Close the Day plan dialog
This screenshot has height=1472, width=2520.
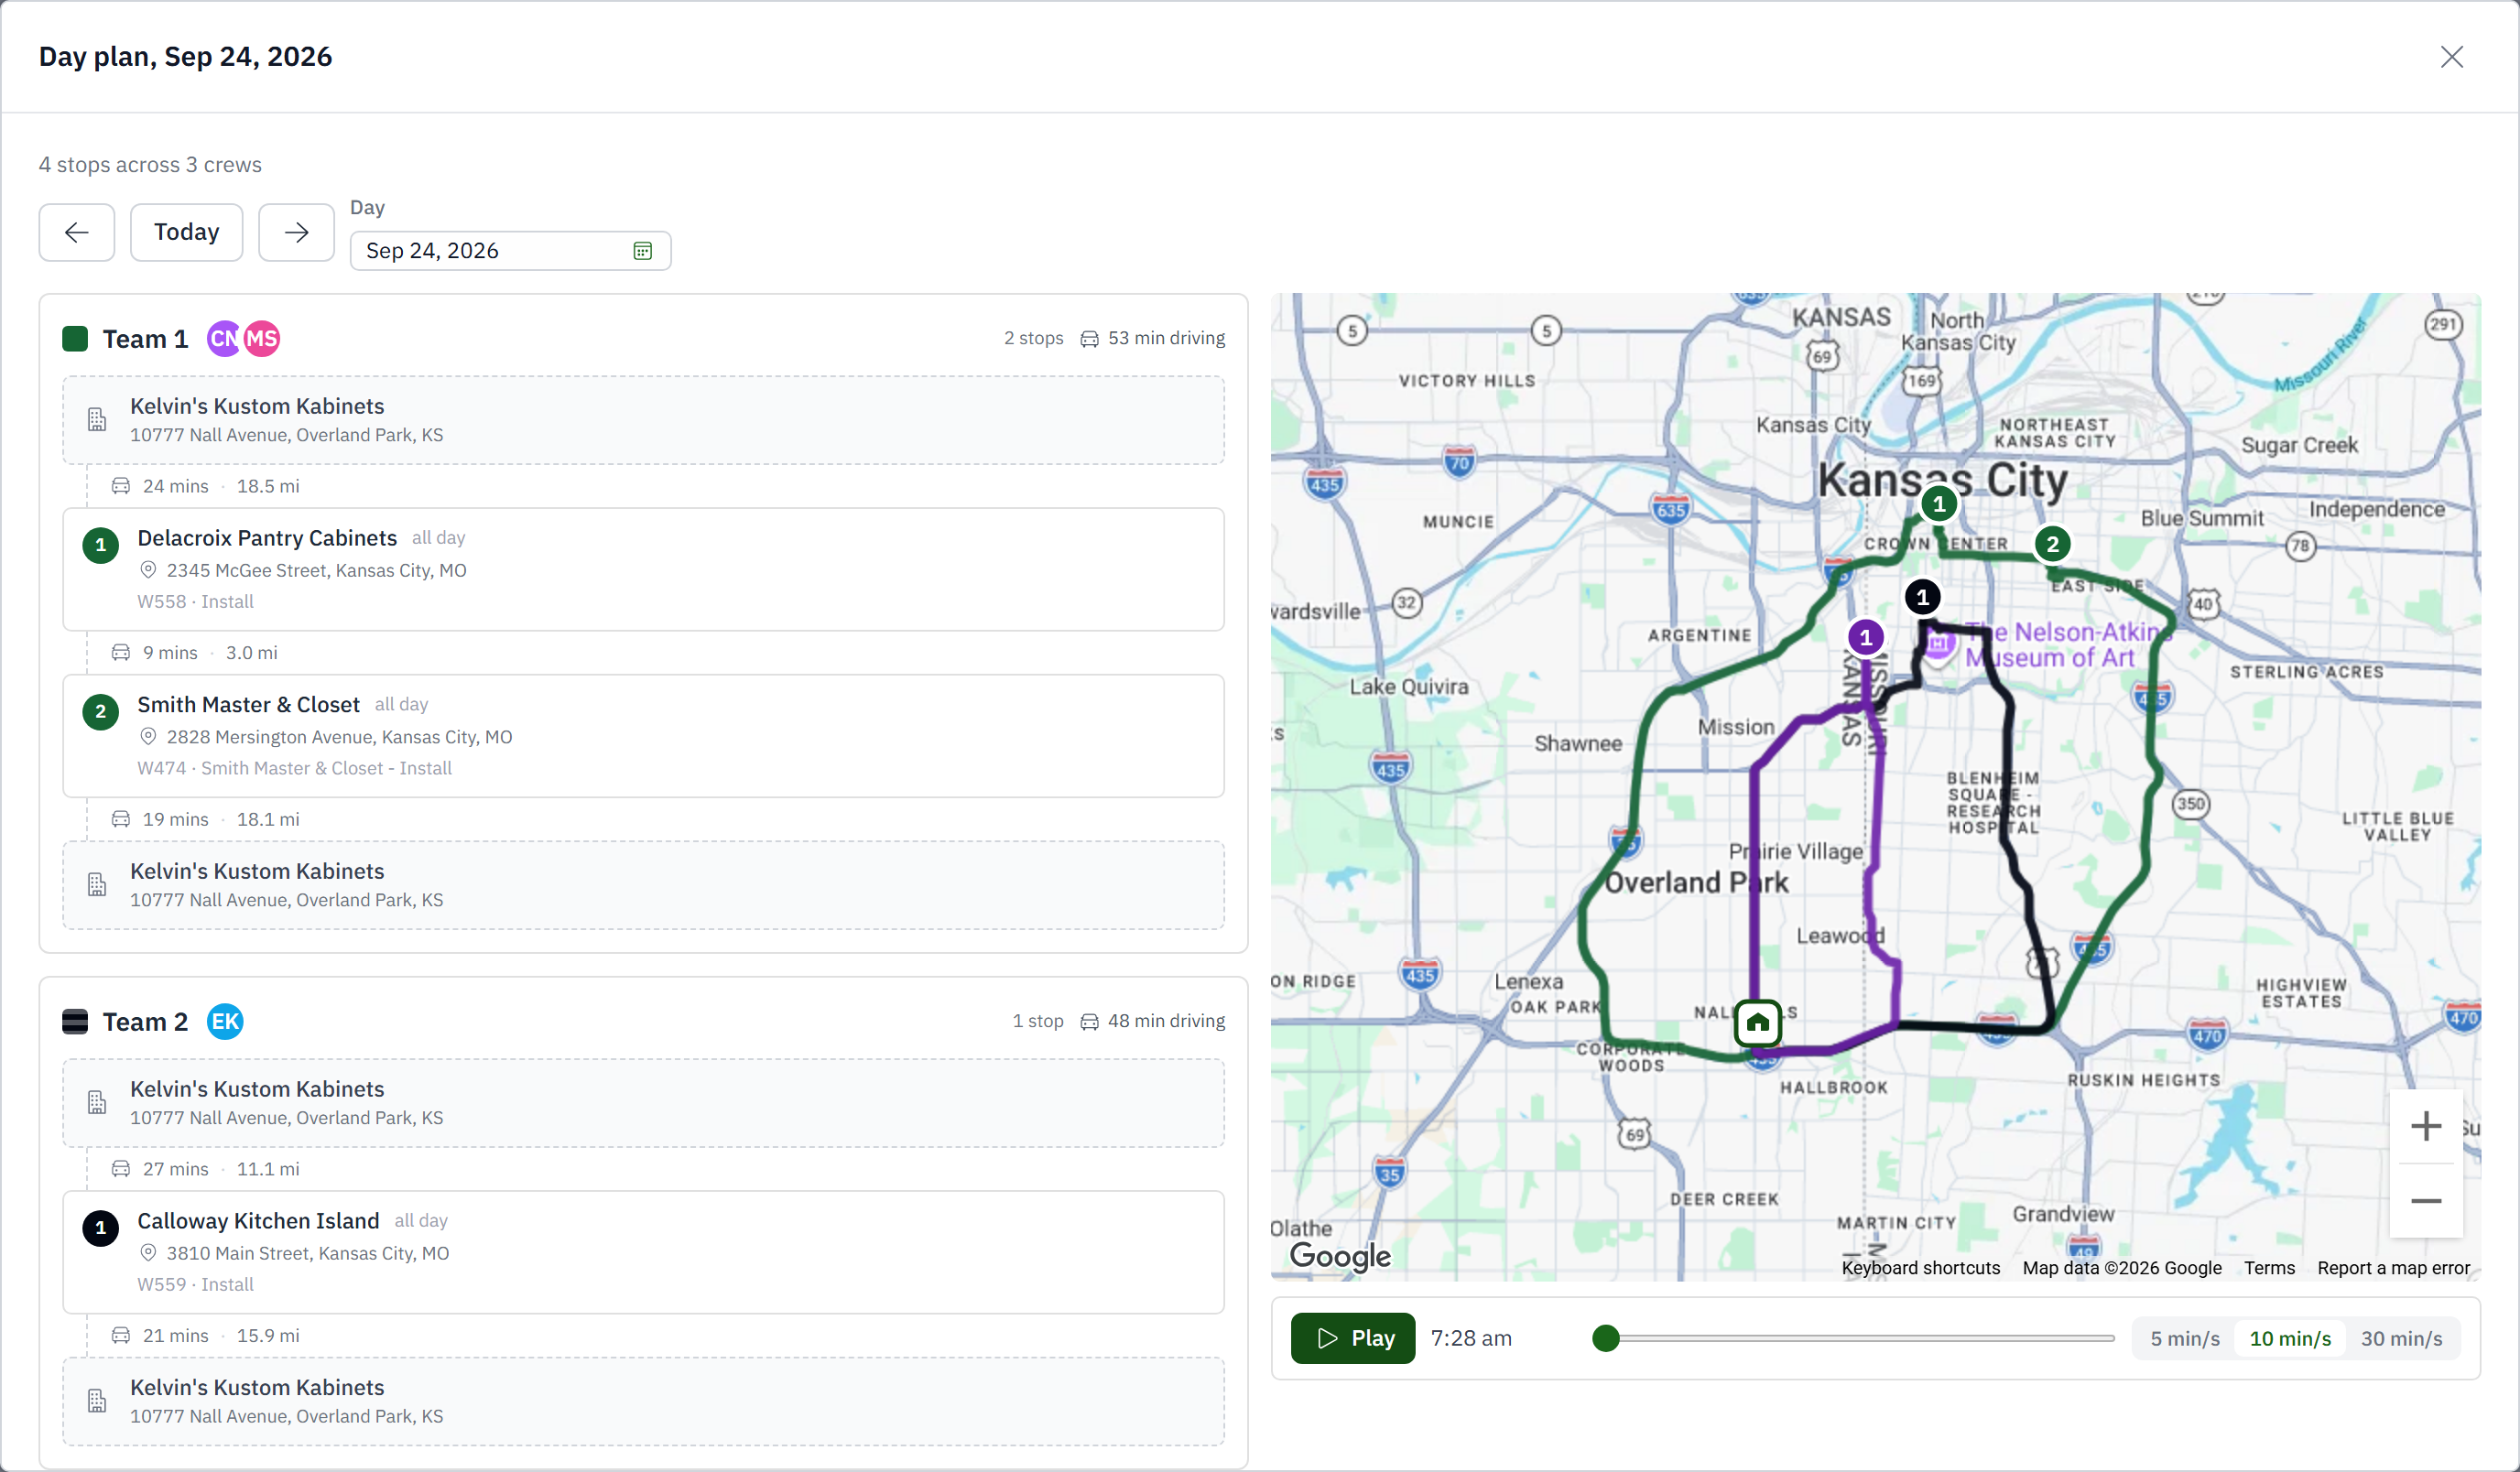[x=2451, y=57]
